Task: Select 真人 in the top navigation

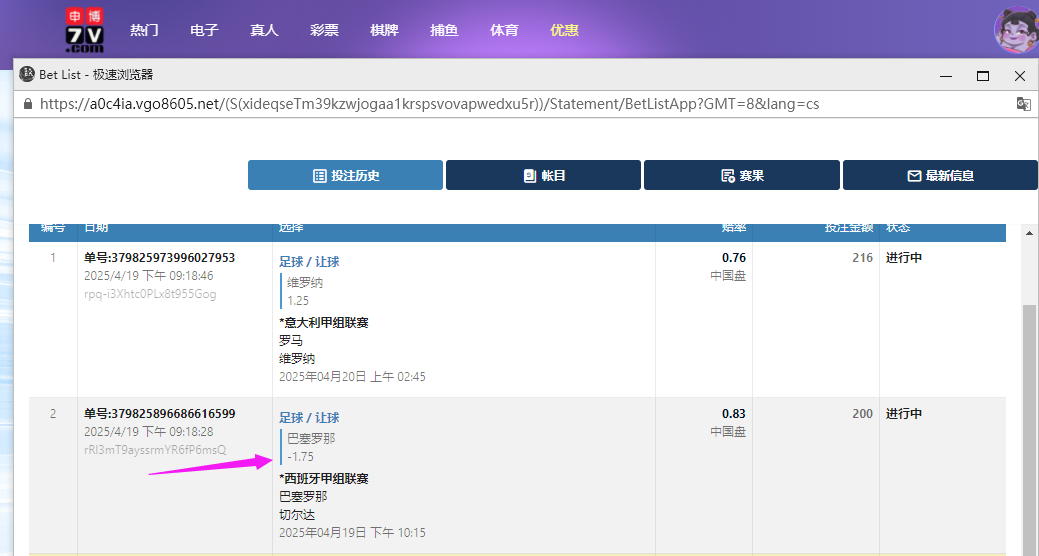Action: tap(264, 30)
